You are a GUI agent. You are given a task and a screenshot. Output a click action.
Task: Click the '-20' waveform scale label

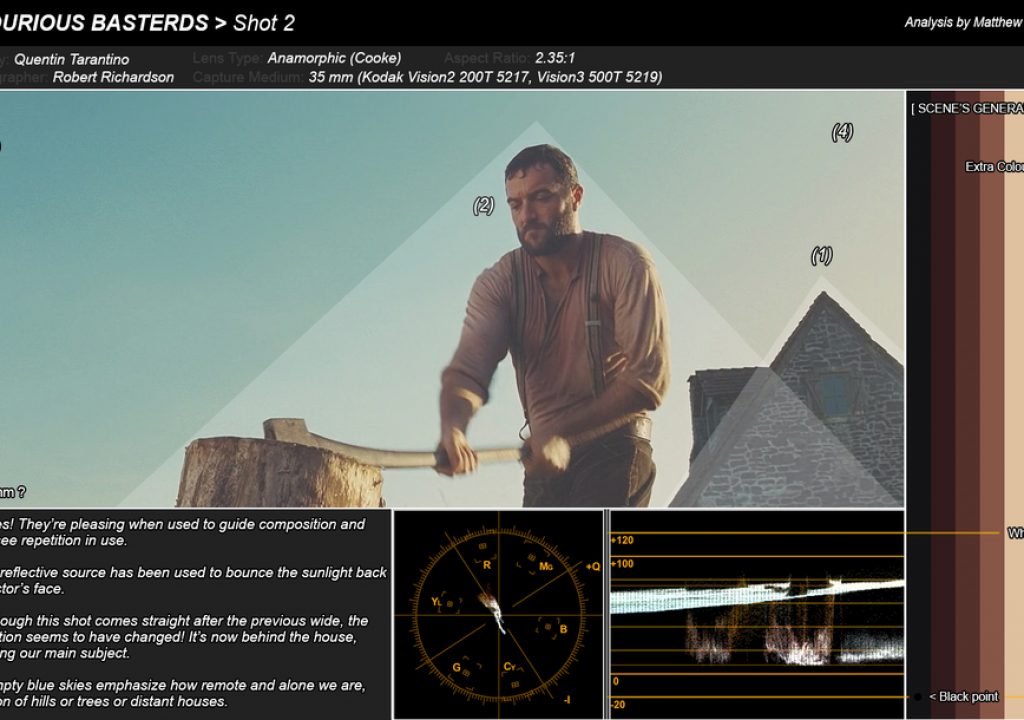tap(618, 705)
